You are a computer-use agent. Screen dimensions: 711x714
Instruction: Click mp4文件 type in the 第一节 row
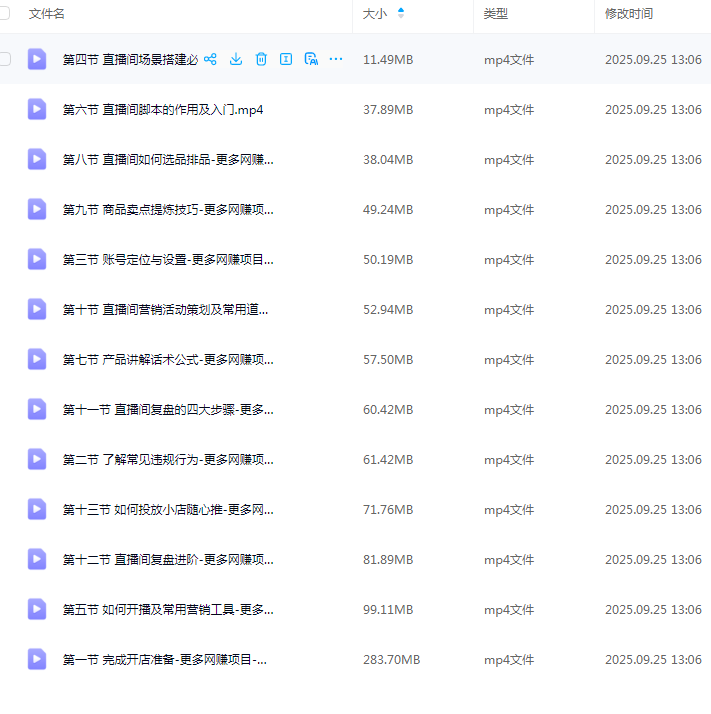(509, 660)
